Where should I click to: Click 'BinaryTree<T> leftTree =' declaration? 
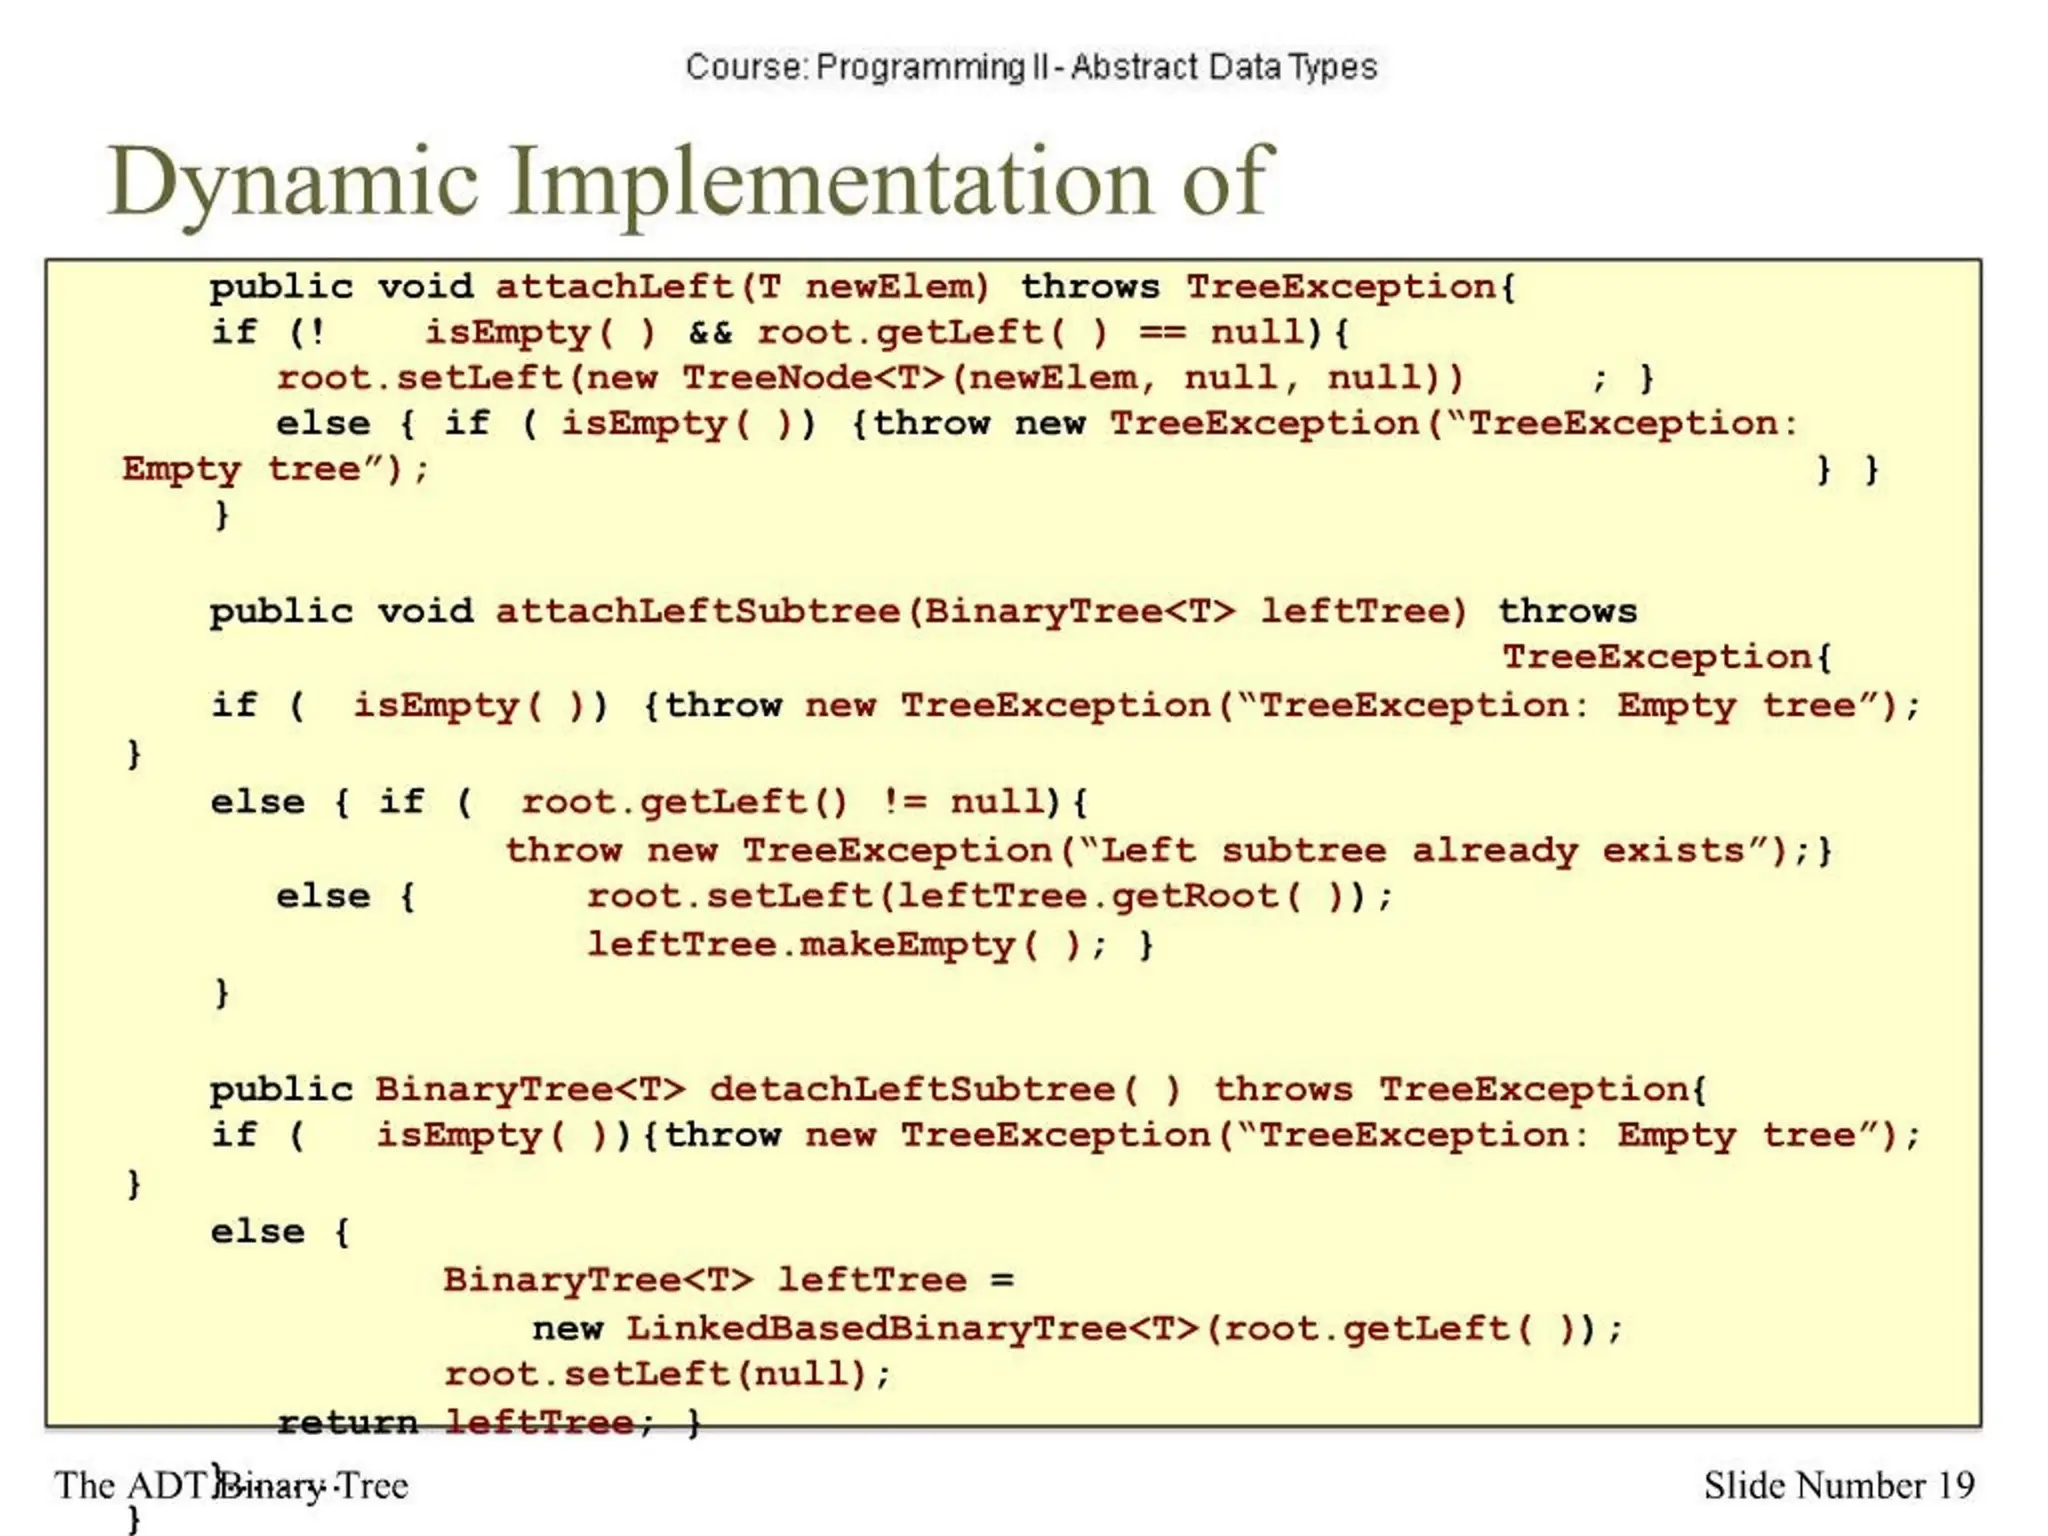click(727, 1280)
